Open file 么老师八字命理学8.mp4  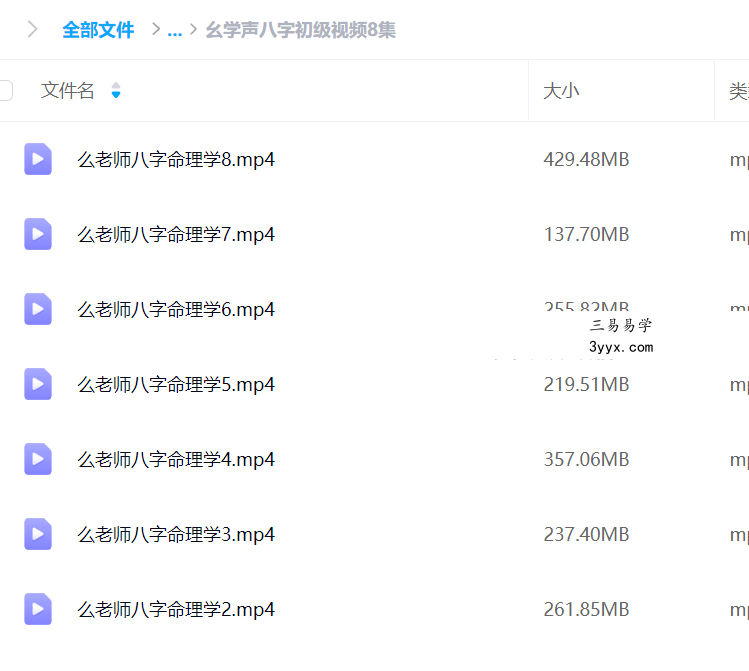coord(176,160)
